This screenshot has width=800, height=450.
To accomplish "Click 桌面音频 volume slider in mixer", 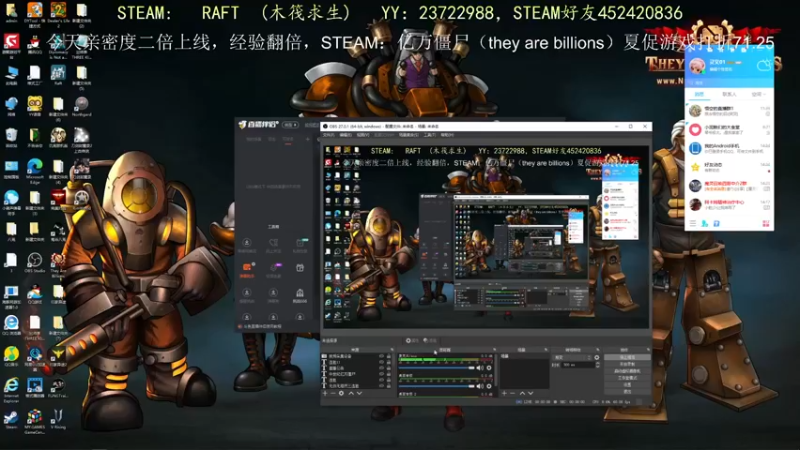I will click(437, 386).
